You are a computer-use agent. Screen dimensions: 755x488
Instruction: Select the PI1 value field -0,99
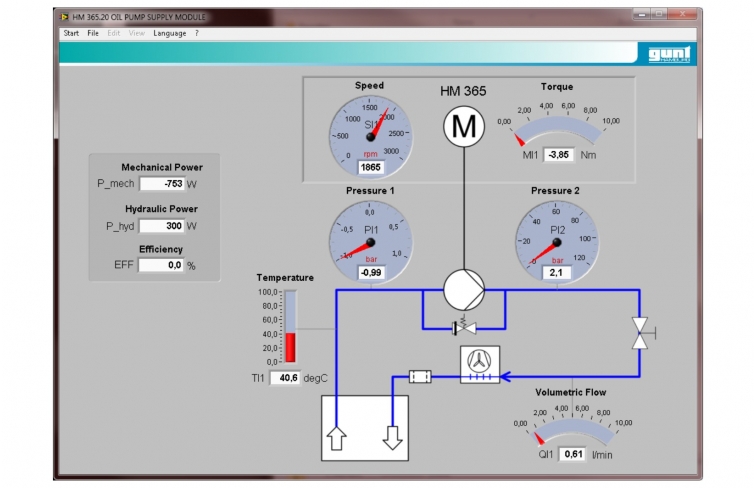[x=371, y=273]
